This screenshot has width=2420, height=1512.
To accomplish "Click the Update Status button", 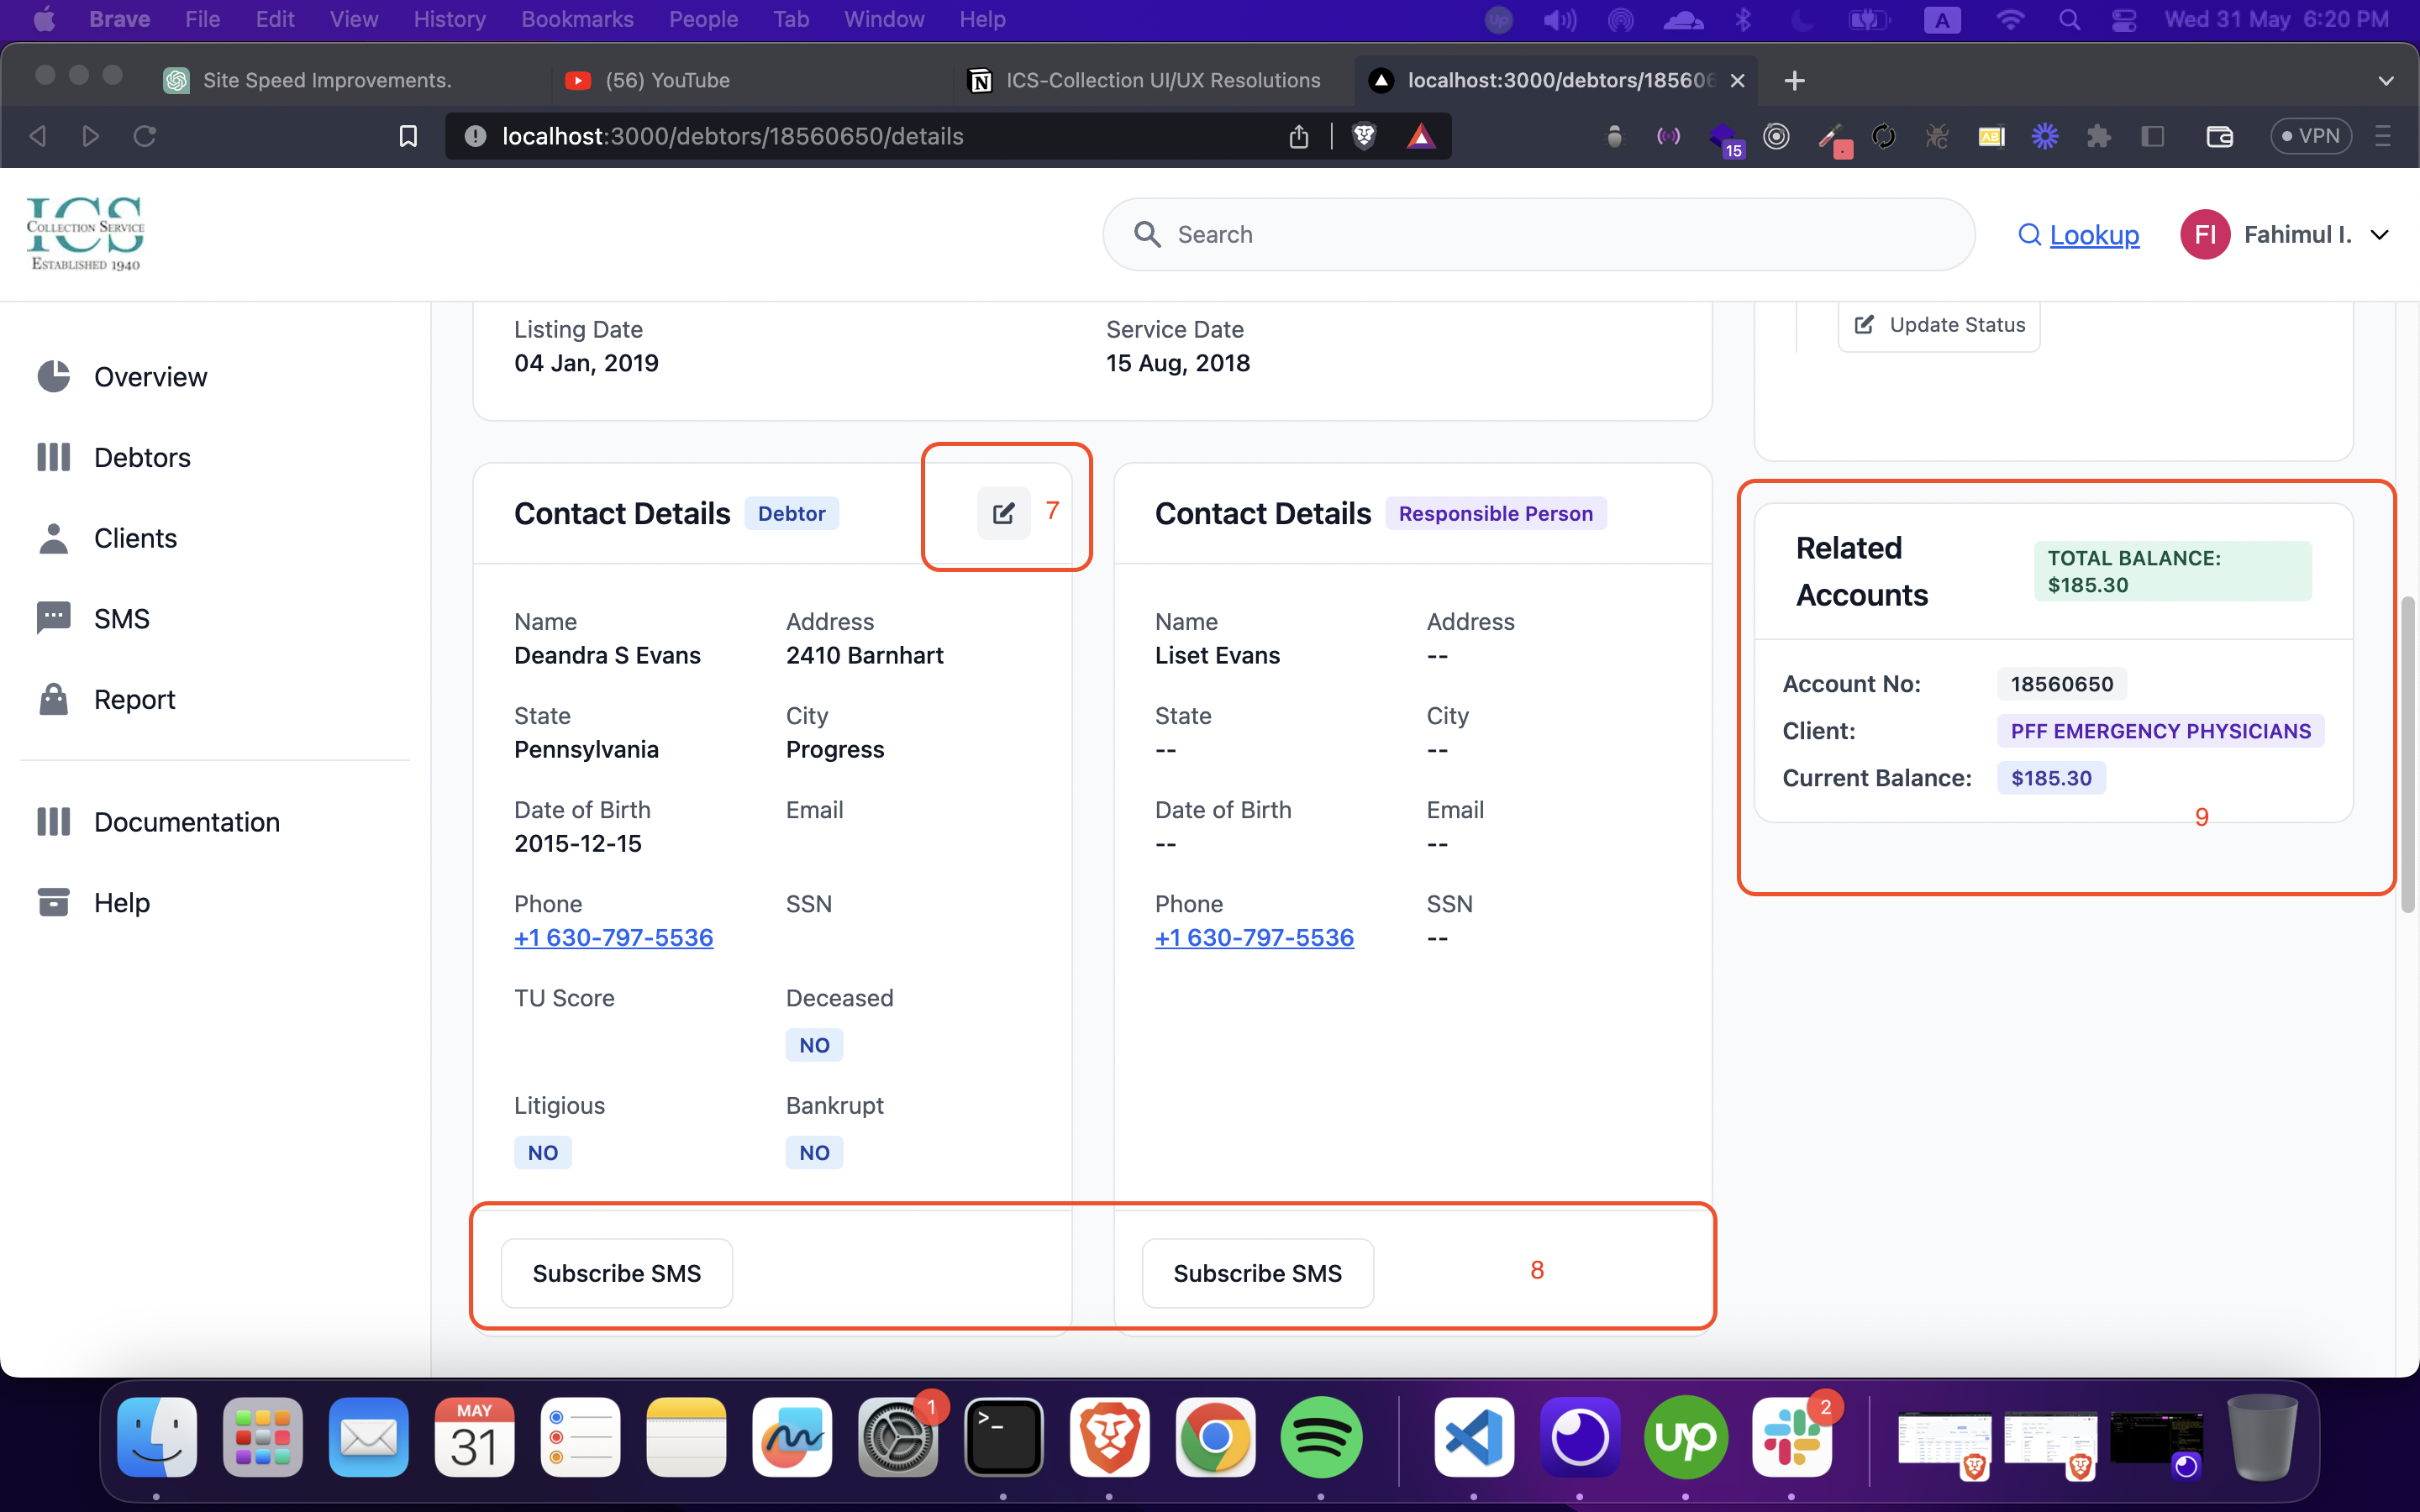I will (1939, 325).
